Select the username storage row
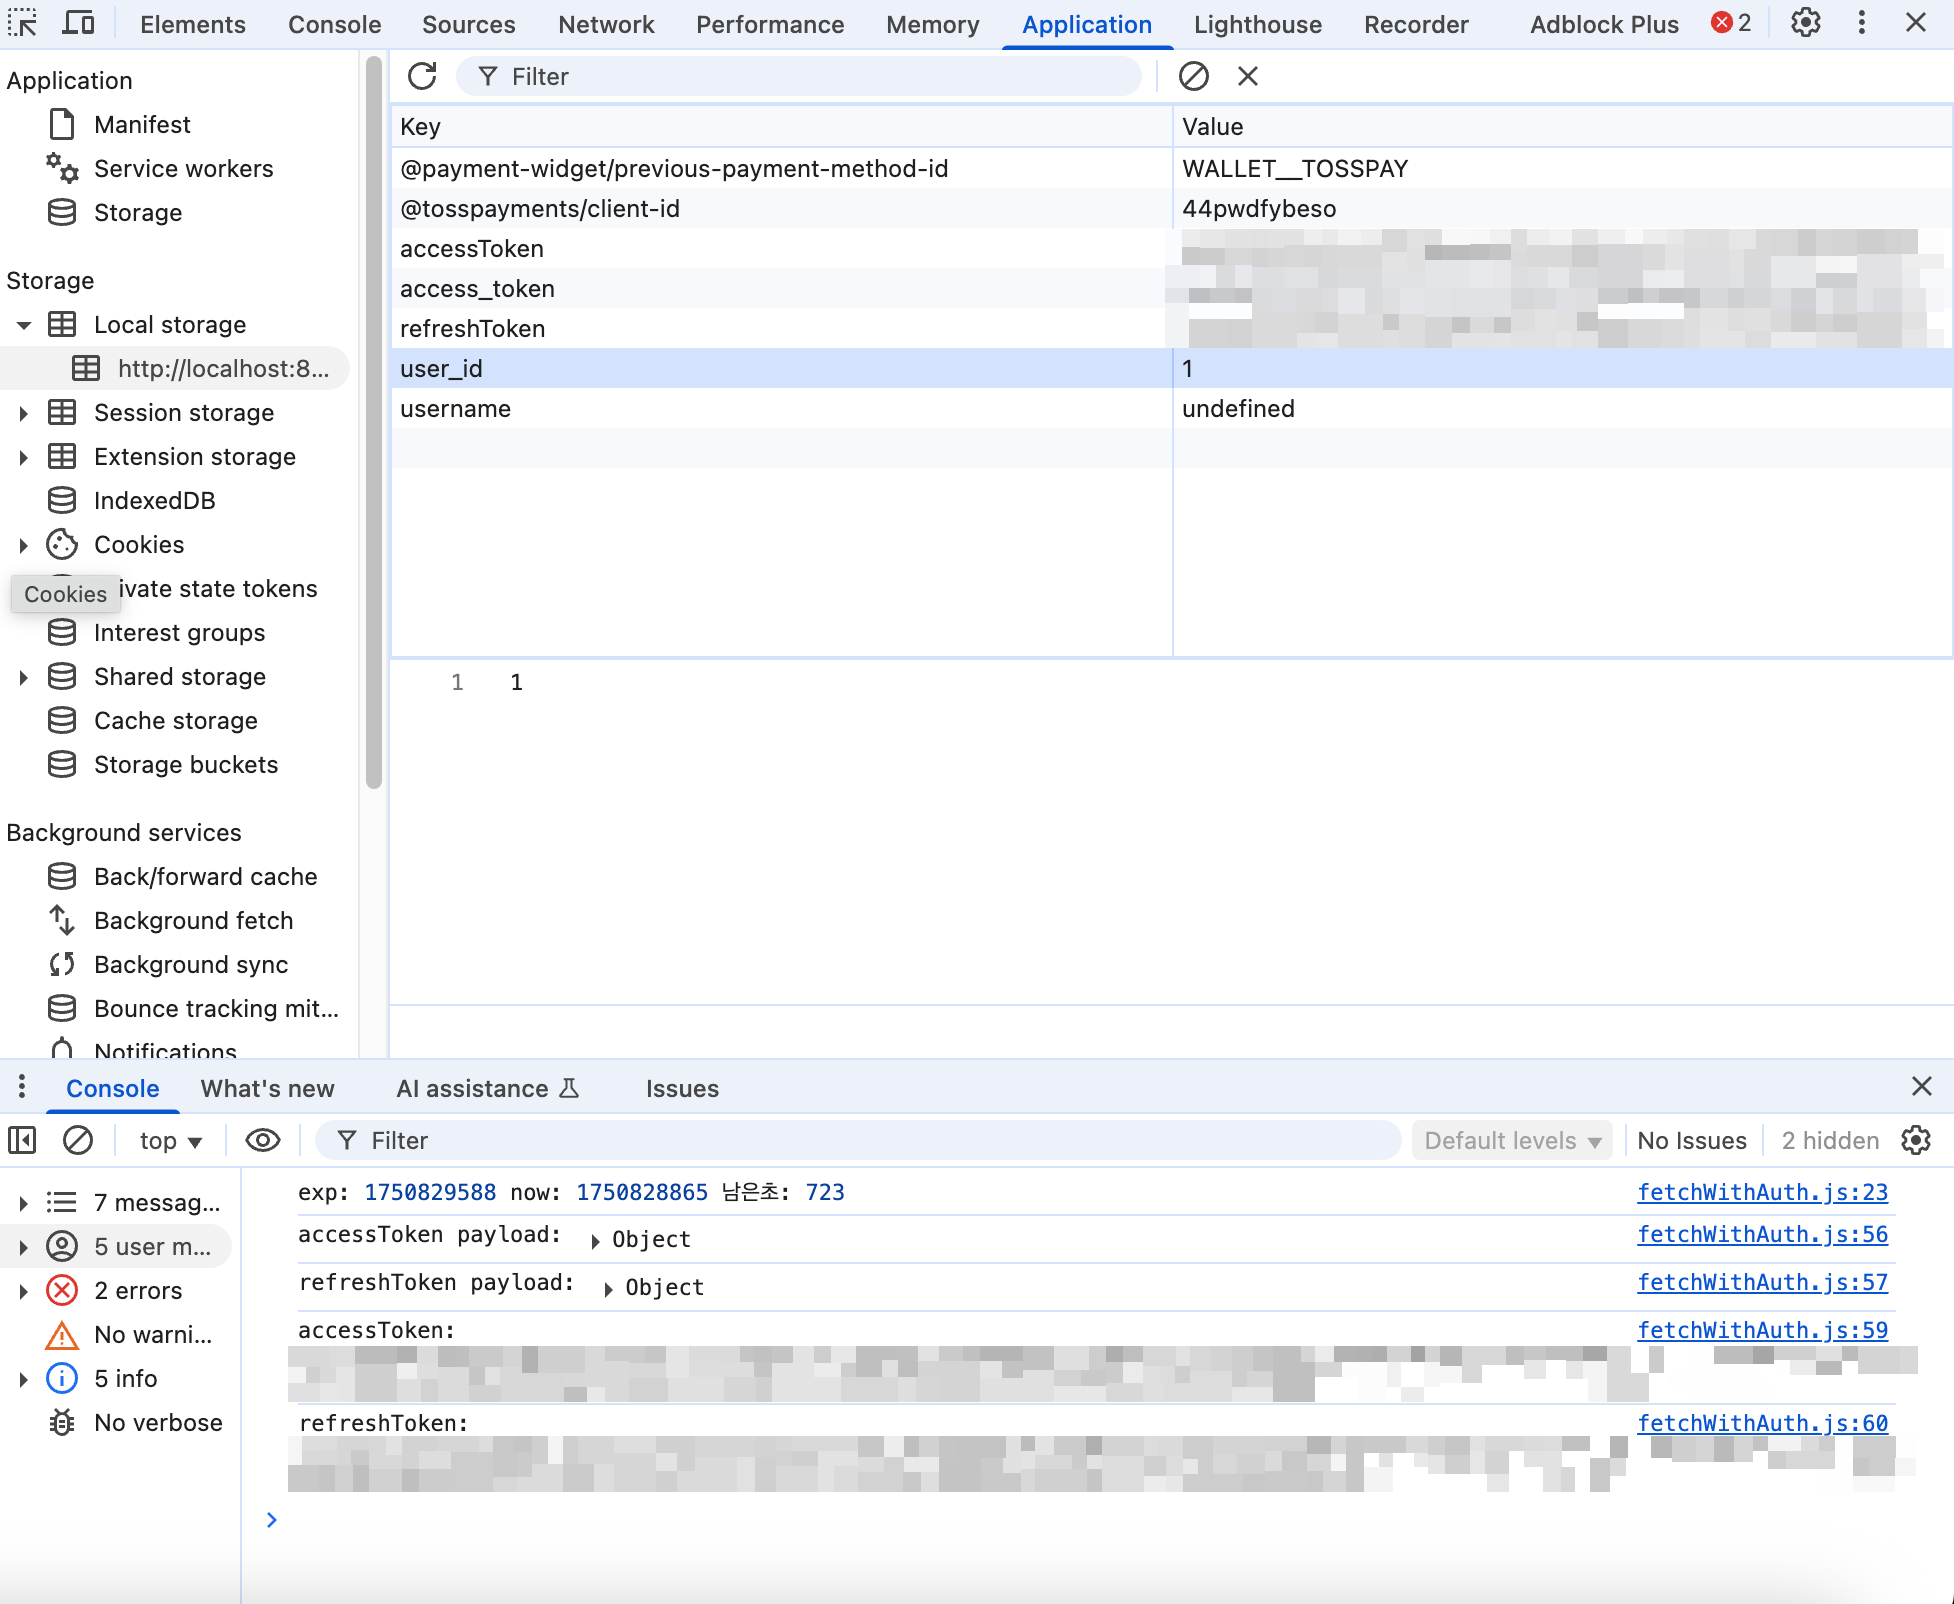 click(x=1171, y=408)
